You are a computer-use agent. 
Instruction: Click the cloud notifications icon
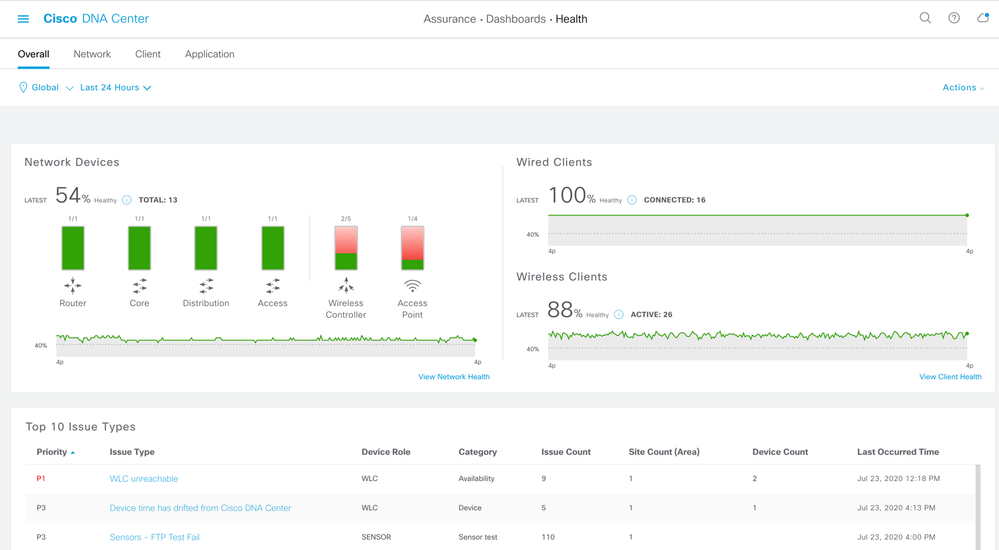983,18
